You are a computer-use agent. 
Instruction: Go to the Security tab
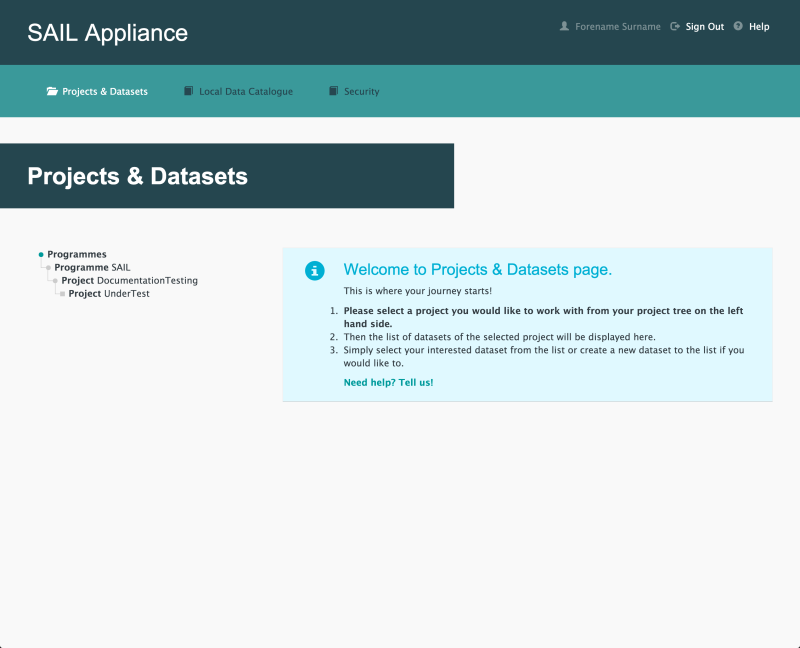(x=361, y=92)
